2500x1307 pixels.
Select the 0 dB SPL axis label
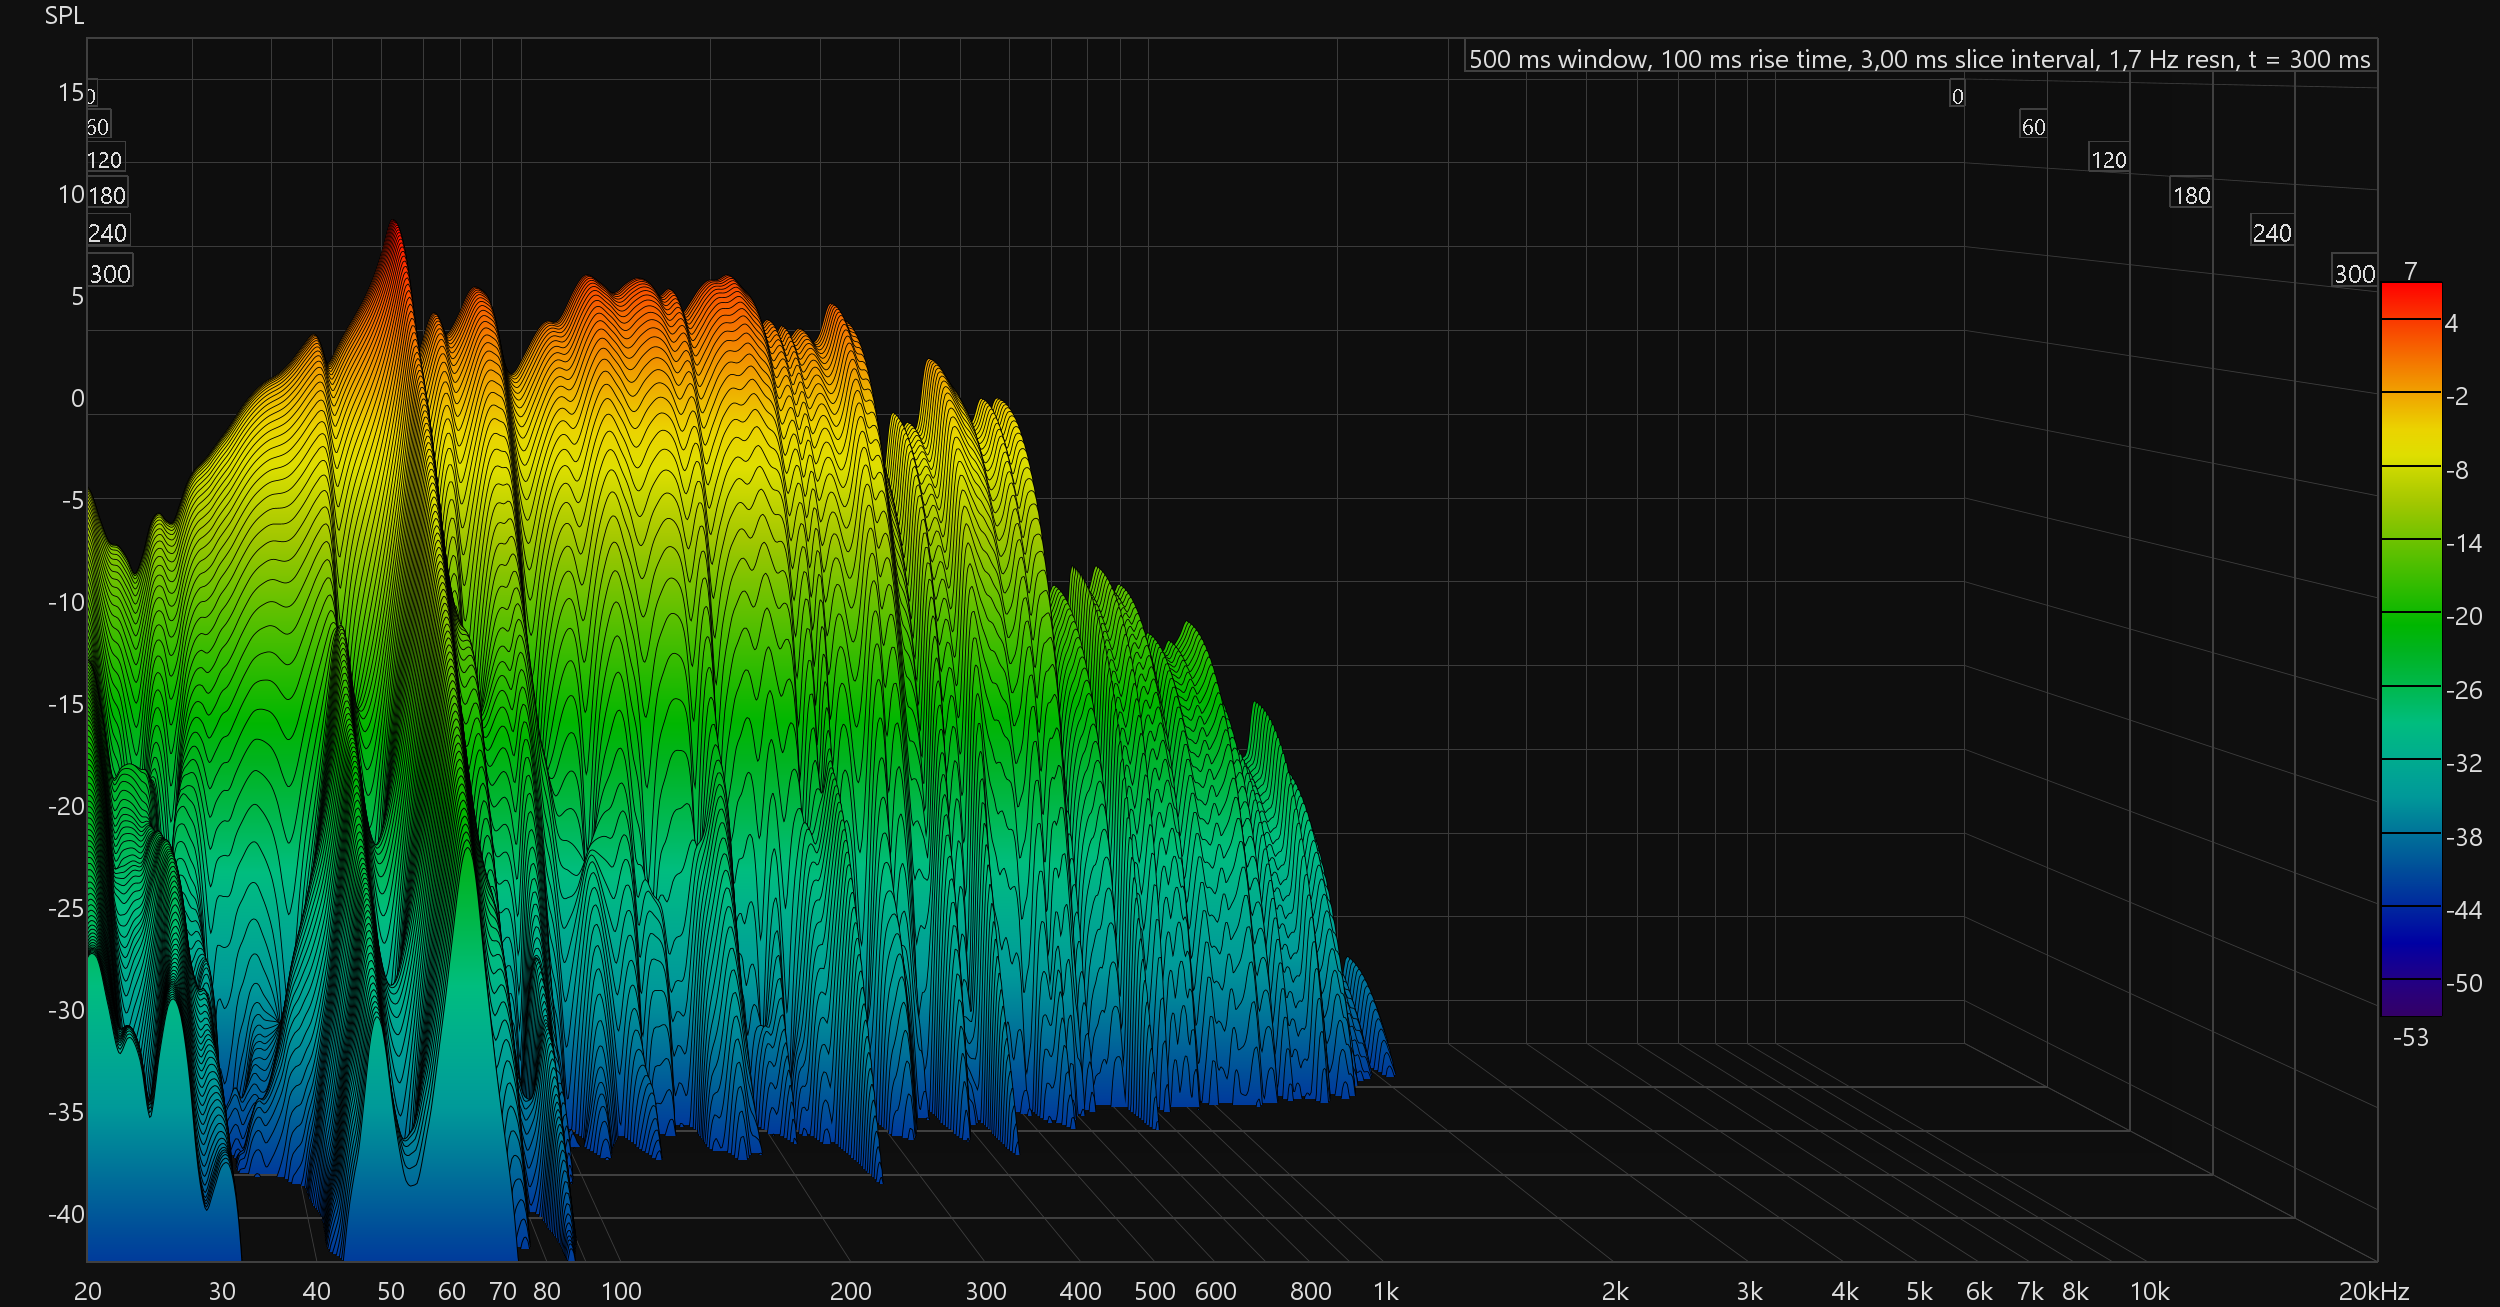[x=77, y=399]
